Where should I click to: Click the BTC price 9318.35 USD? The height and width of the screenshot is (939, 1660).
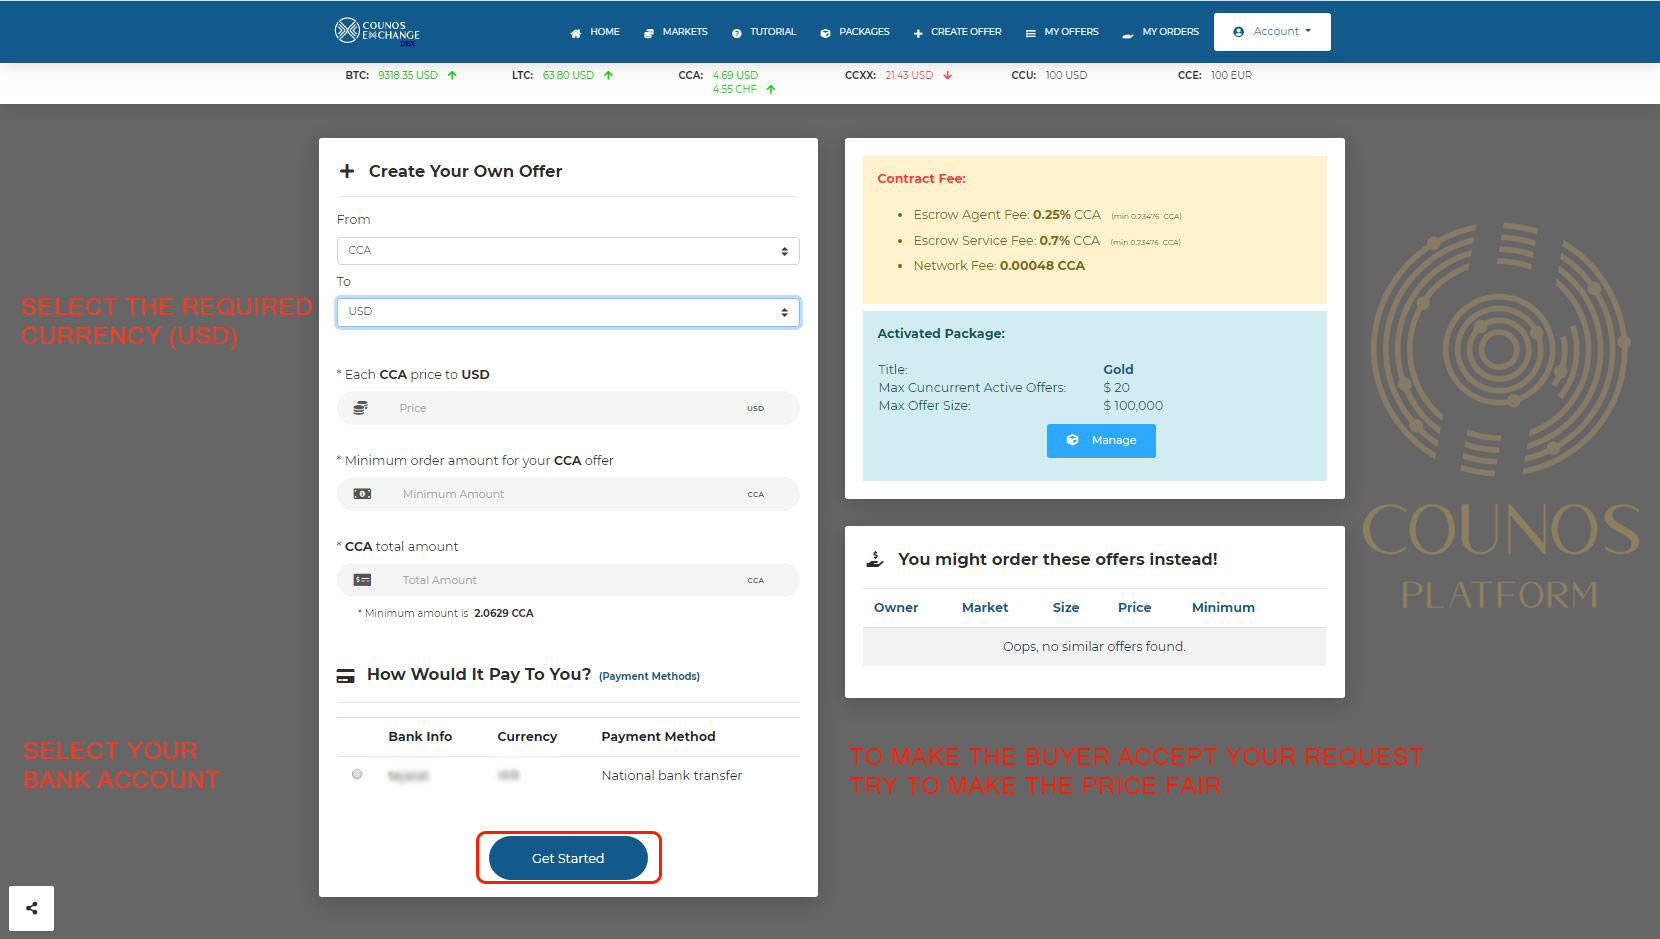coord(408,75)
